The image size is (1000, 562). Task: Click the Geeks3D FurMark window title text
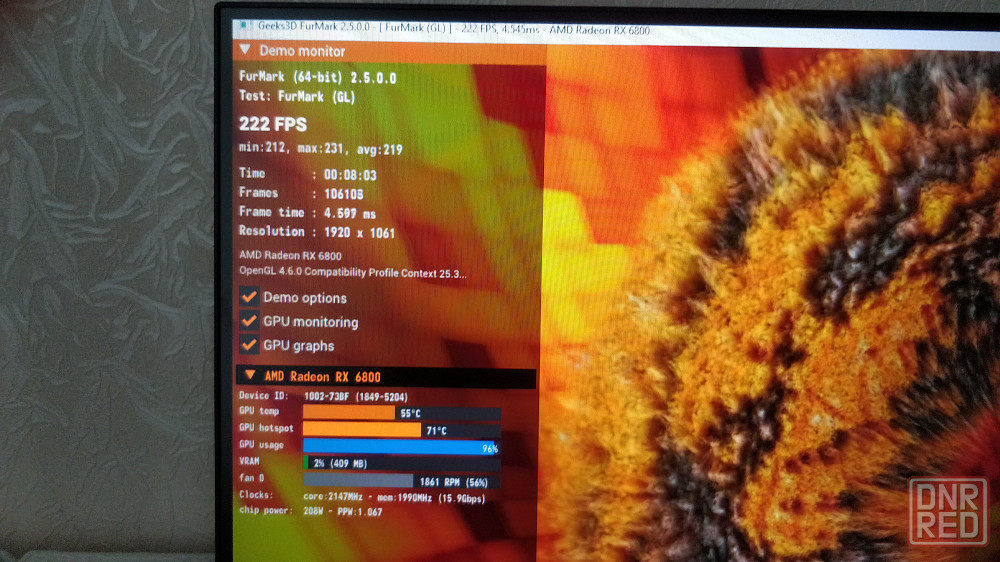point(453,29)
